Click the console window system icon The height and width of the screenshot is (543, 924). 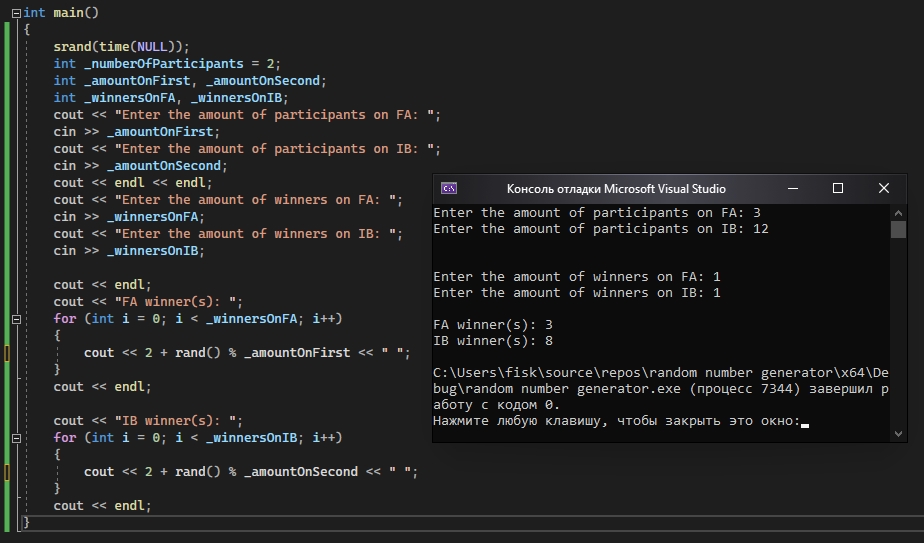click(450, 188)
